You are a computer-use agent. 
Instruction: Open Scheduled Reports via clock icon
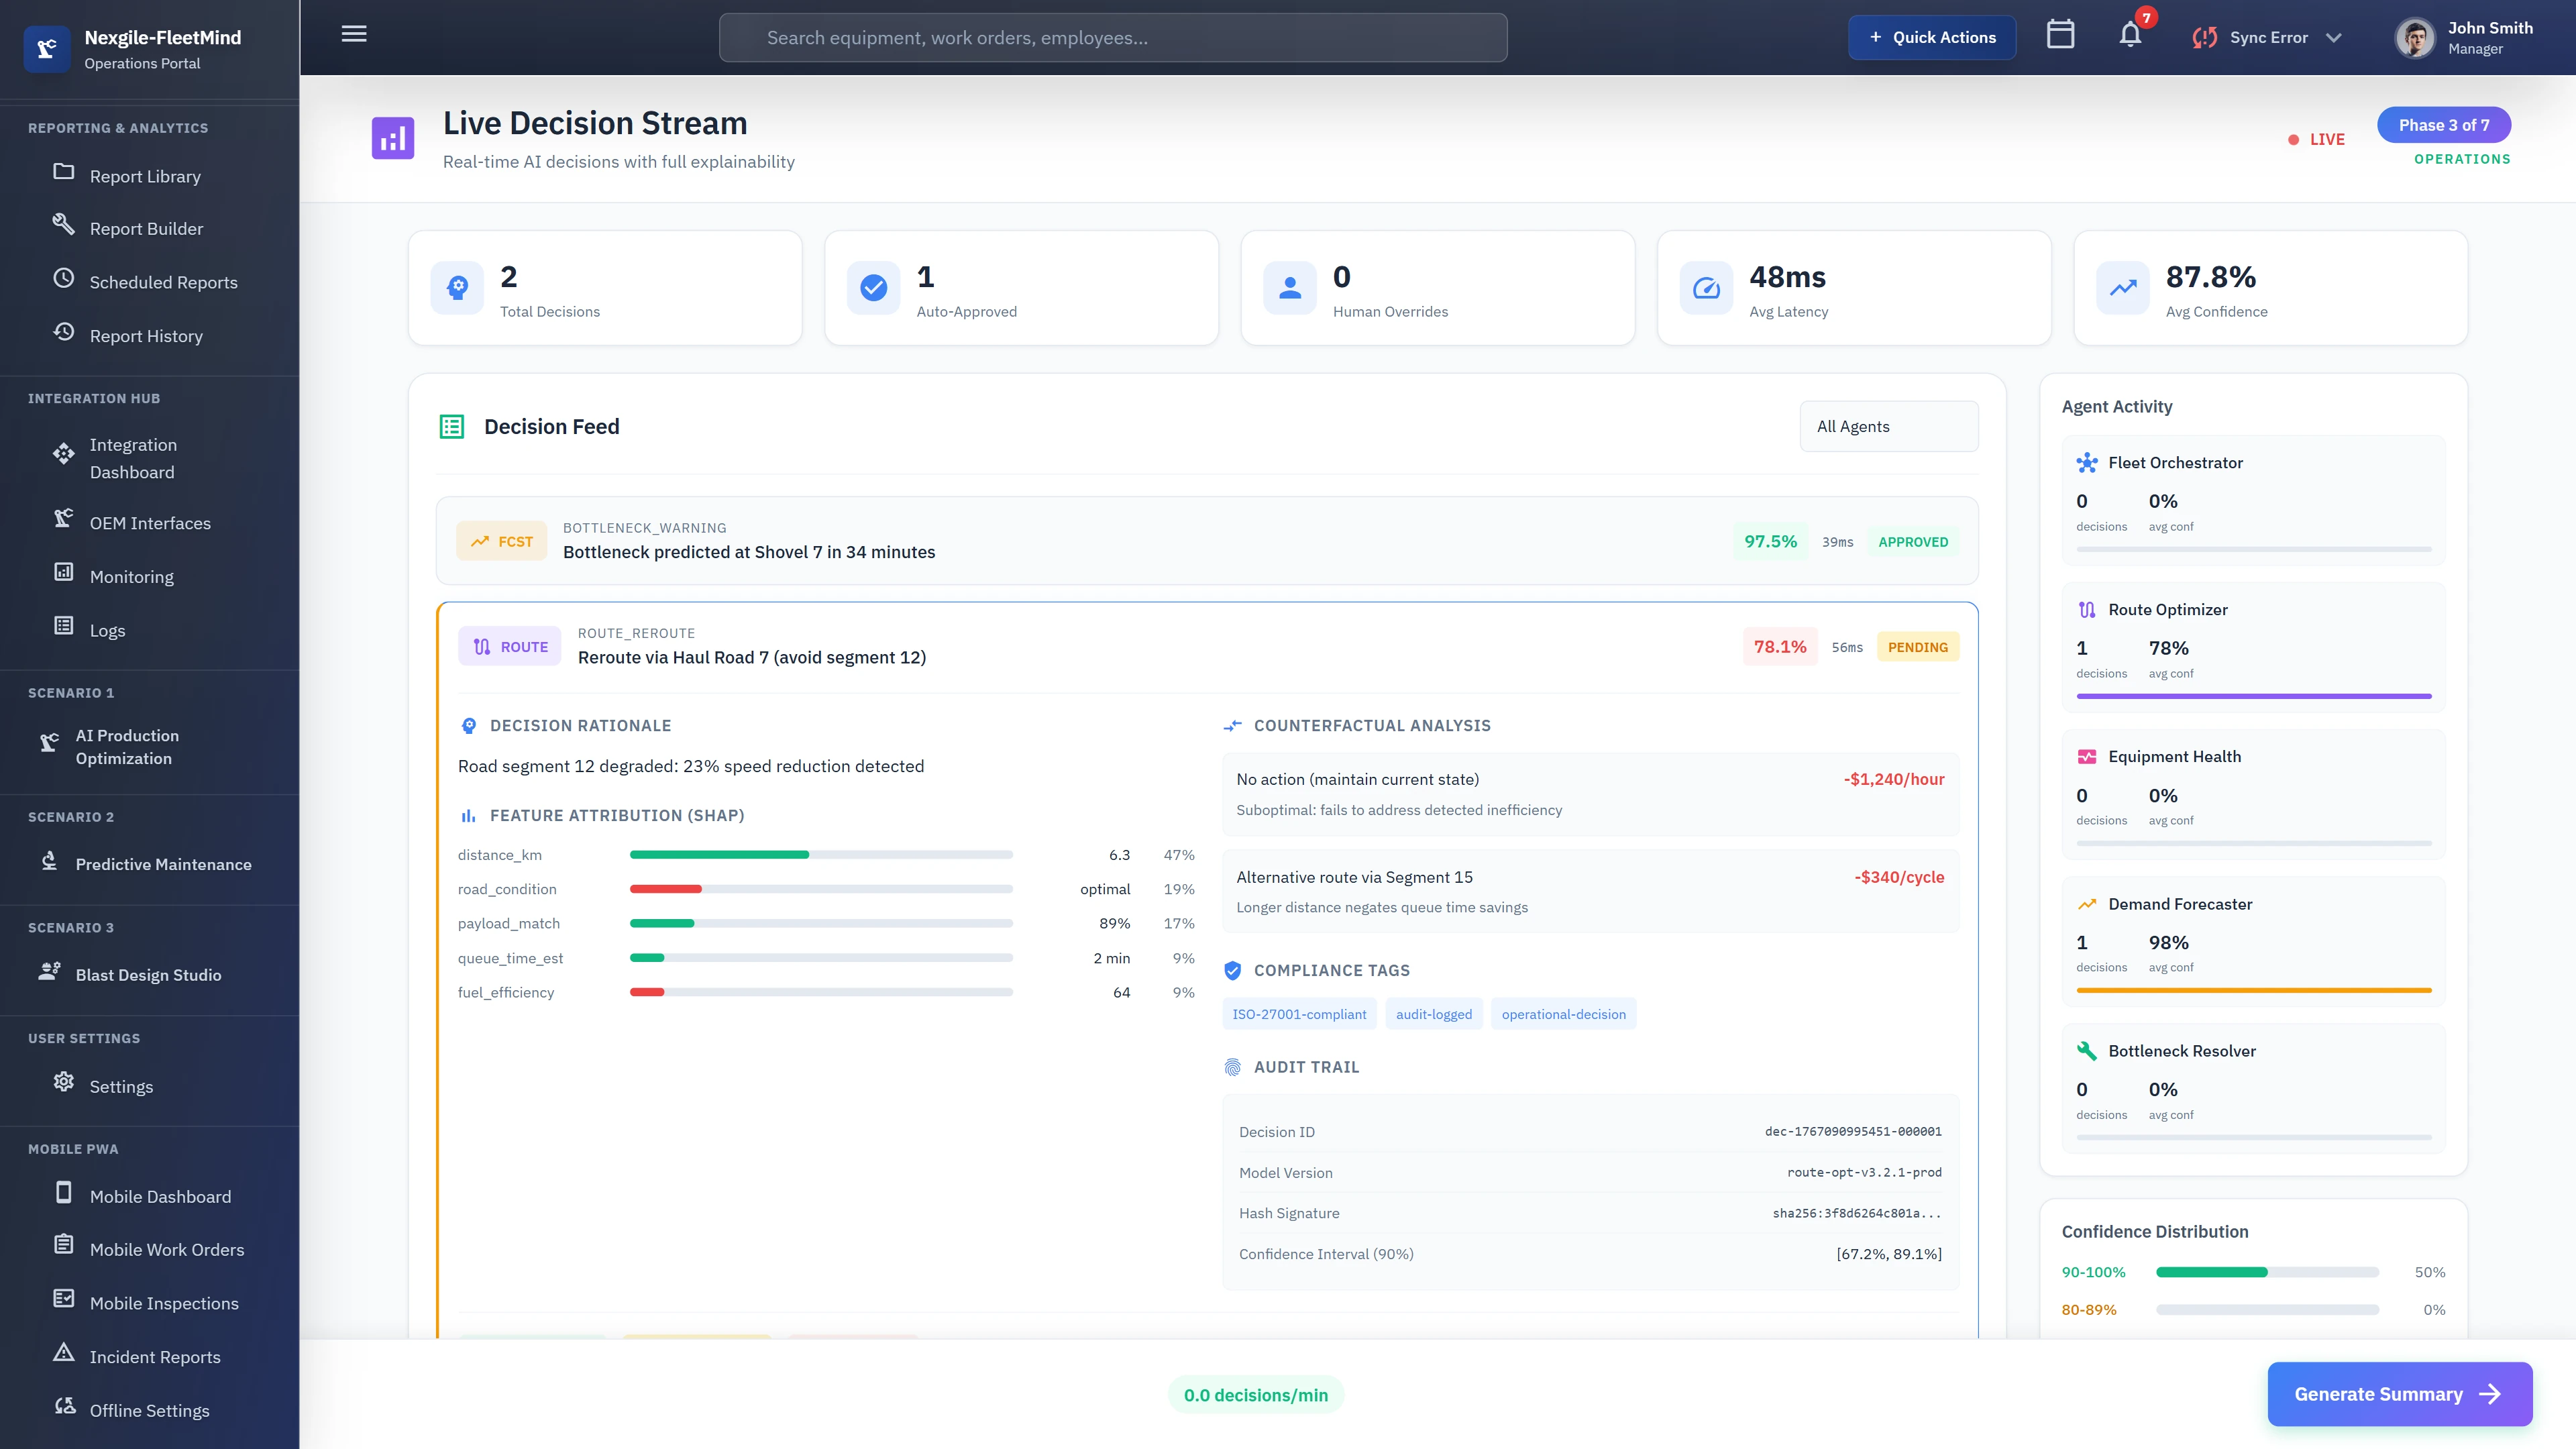[x=63, y=281]
